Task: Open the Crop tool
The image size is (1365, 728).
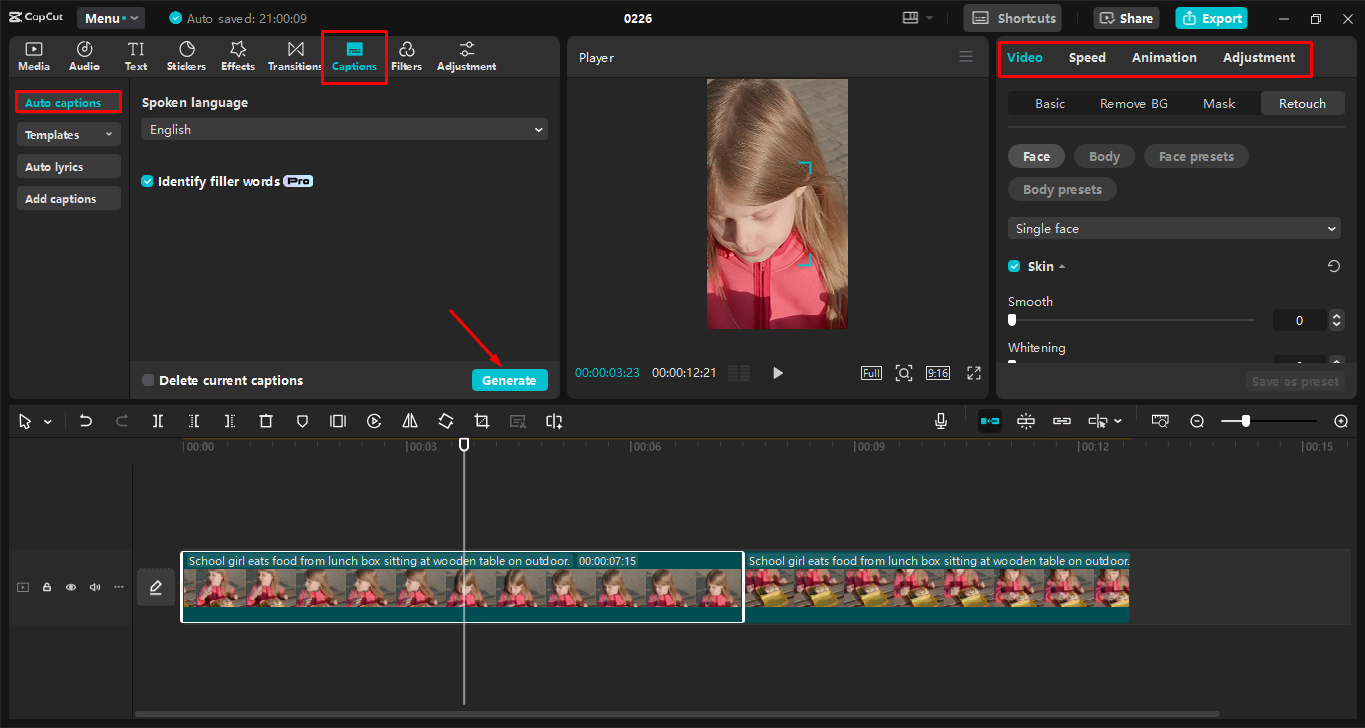Action: [481, 421]
